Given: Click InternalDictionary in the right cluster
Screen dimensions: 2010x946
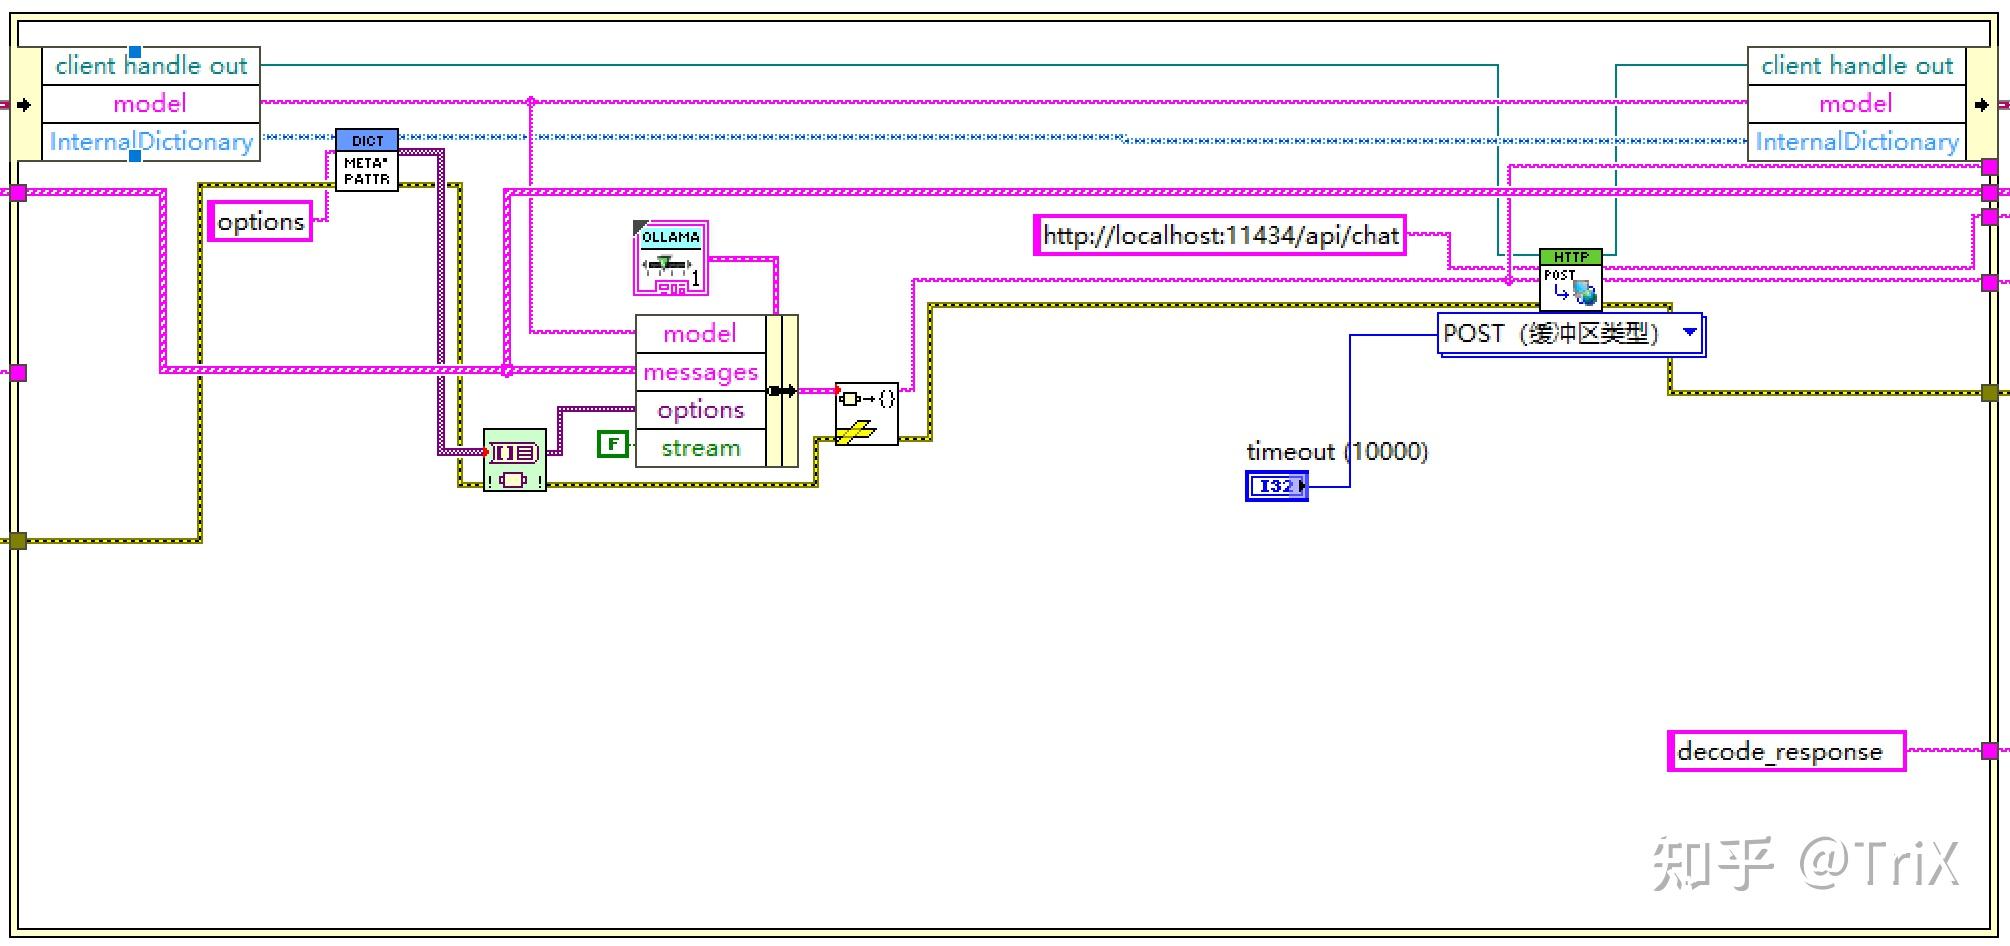Looking at the screenshot, I should click(1856, 141).
